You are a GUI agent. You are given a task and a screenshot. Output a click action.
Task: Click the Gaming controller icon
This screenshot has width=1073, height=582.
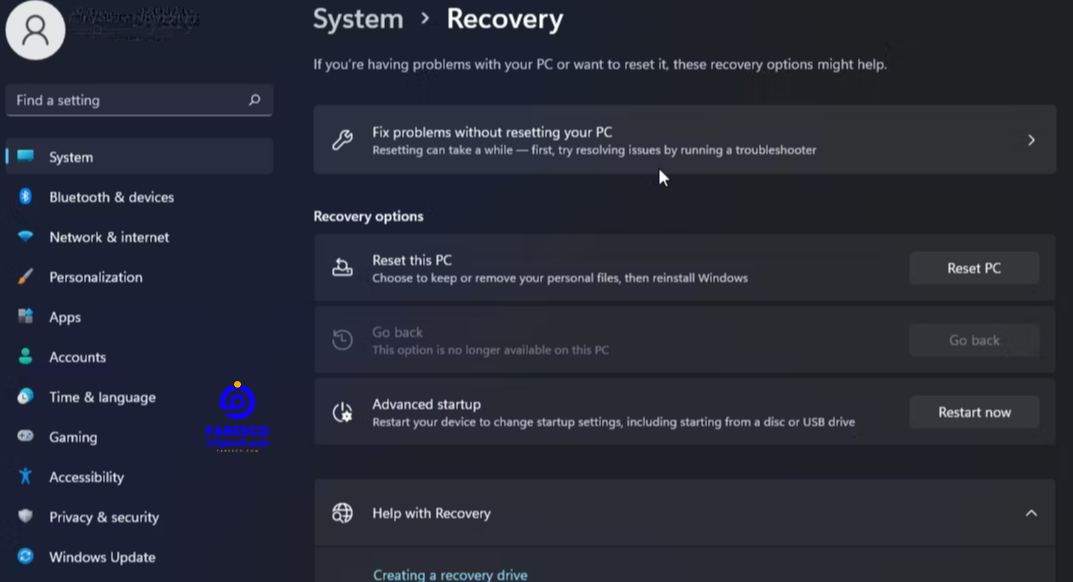tap(25, 436)
